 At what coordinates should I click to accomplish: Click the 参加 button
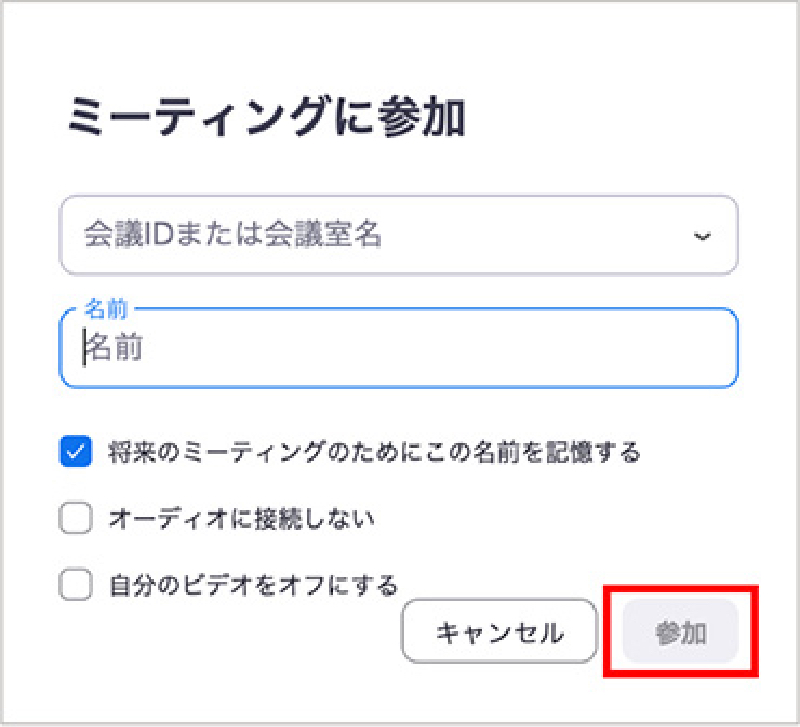[x=681, y=632]
